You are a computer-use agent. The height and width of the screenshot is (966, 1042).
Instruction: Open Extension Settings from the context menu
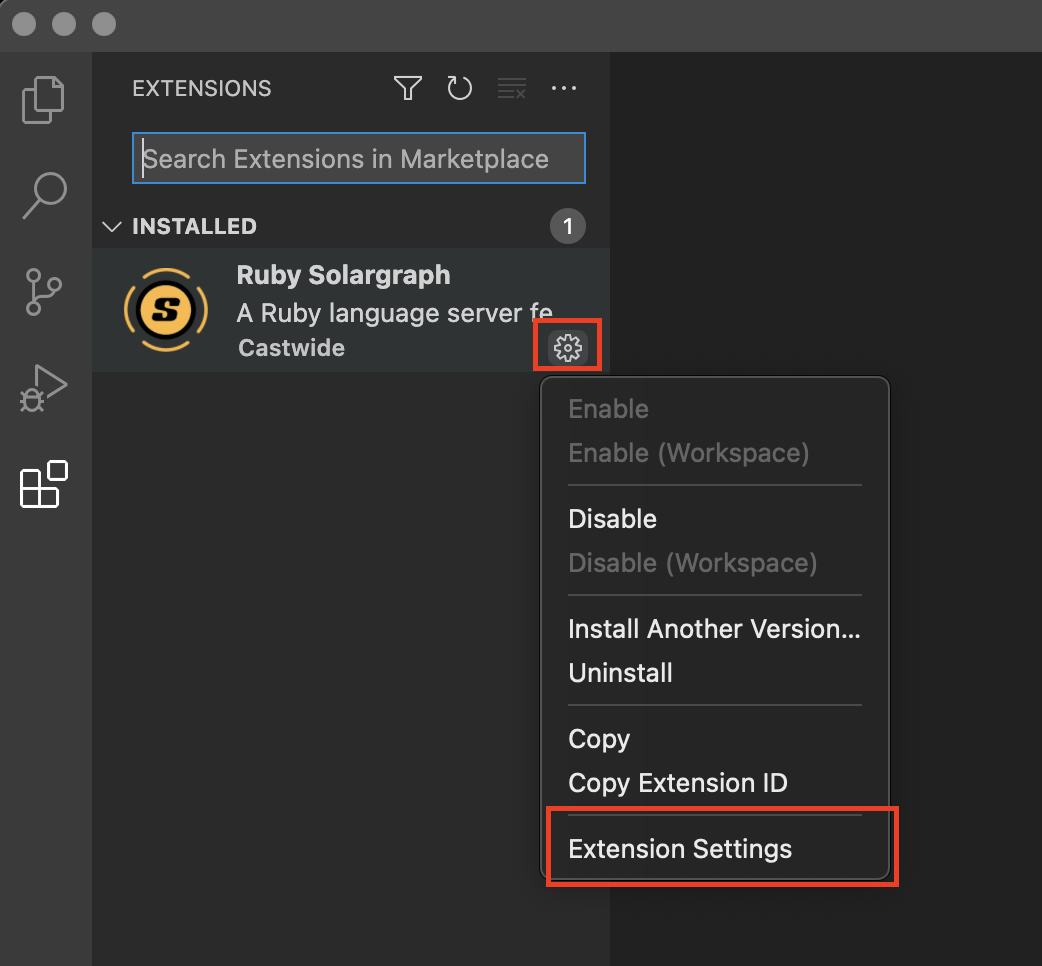679,848
